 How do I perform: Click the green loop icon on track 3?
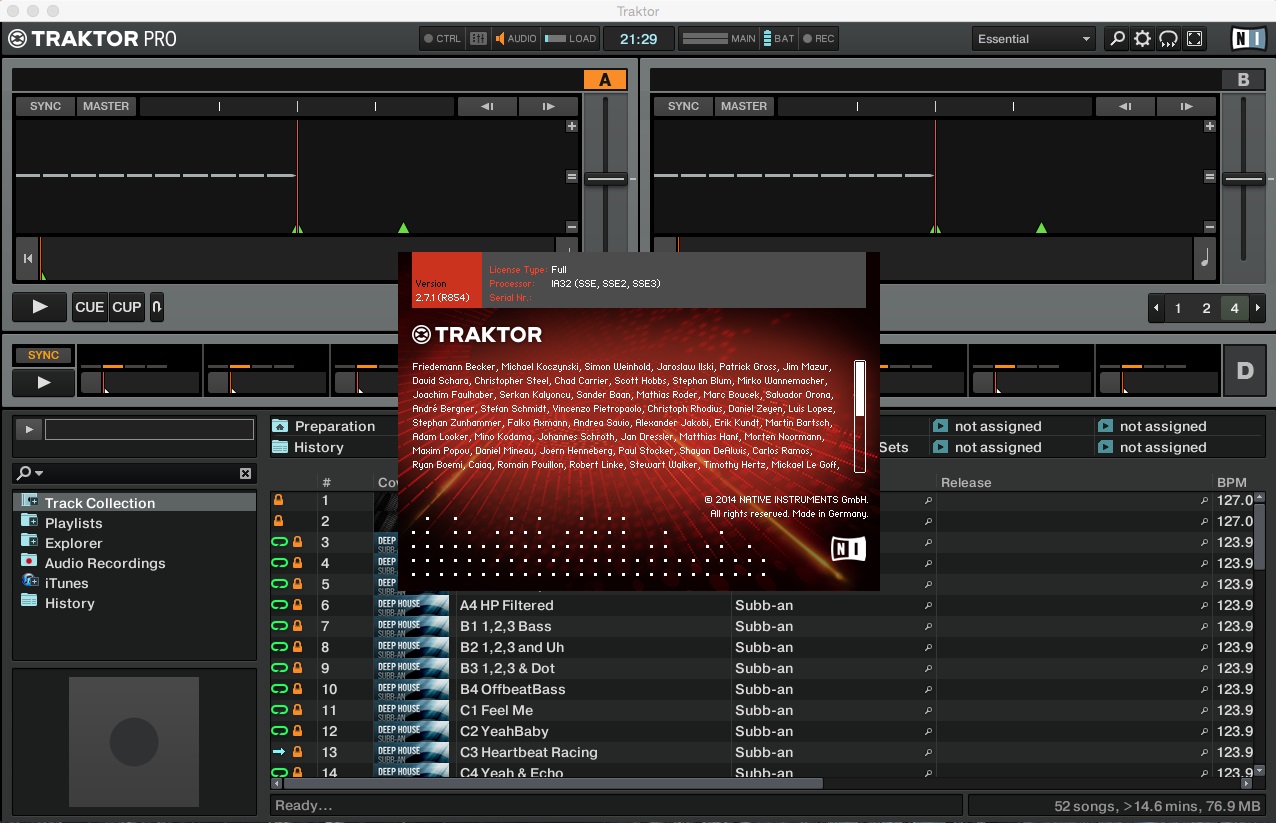279,542
